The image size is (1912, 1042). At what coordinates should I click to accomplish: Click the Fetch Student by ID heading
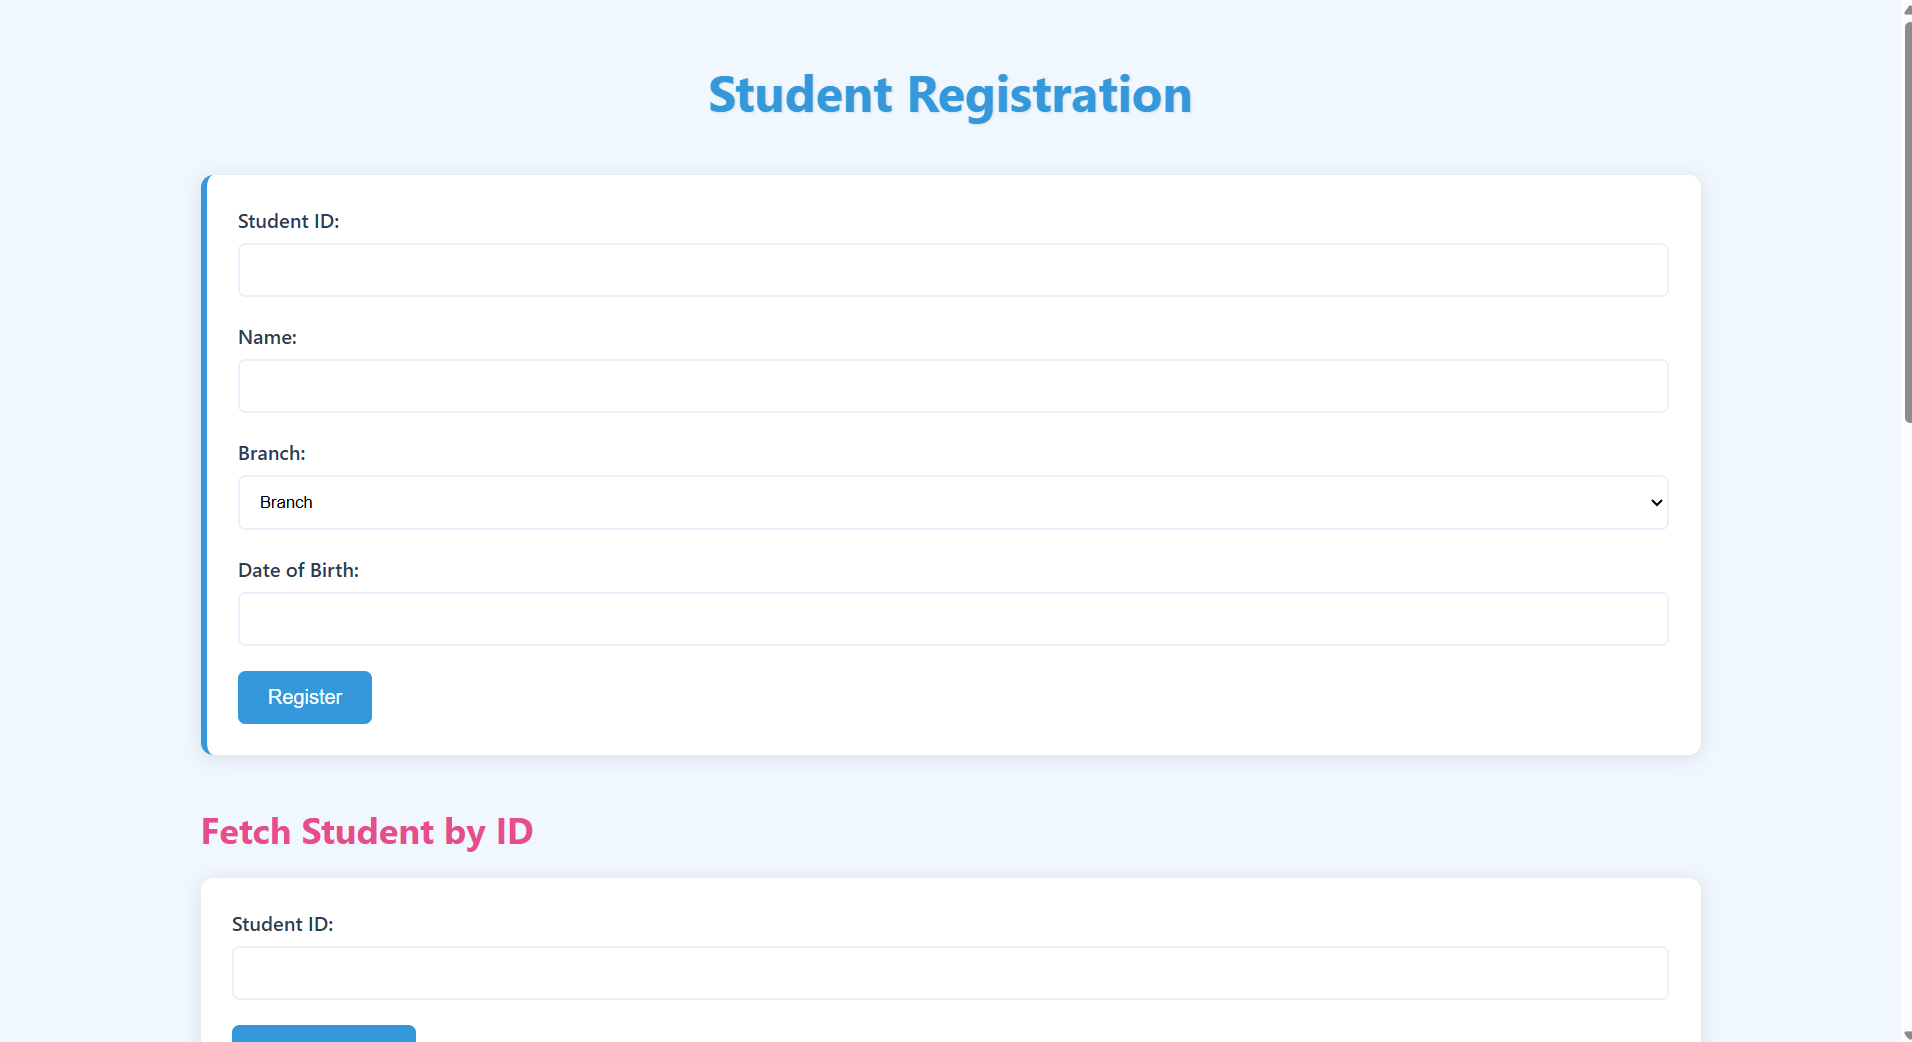pyautogui.click(x=366, y=831)
